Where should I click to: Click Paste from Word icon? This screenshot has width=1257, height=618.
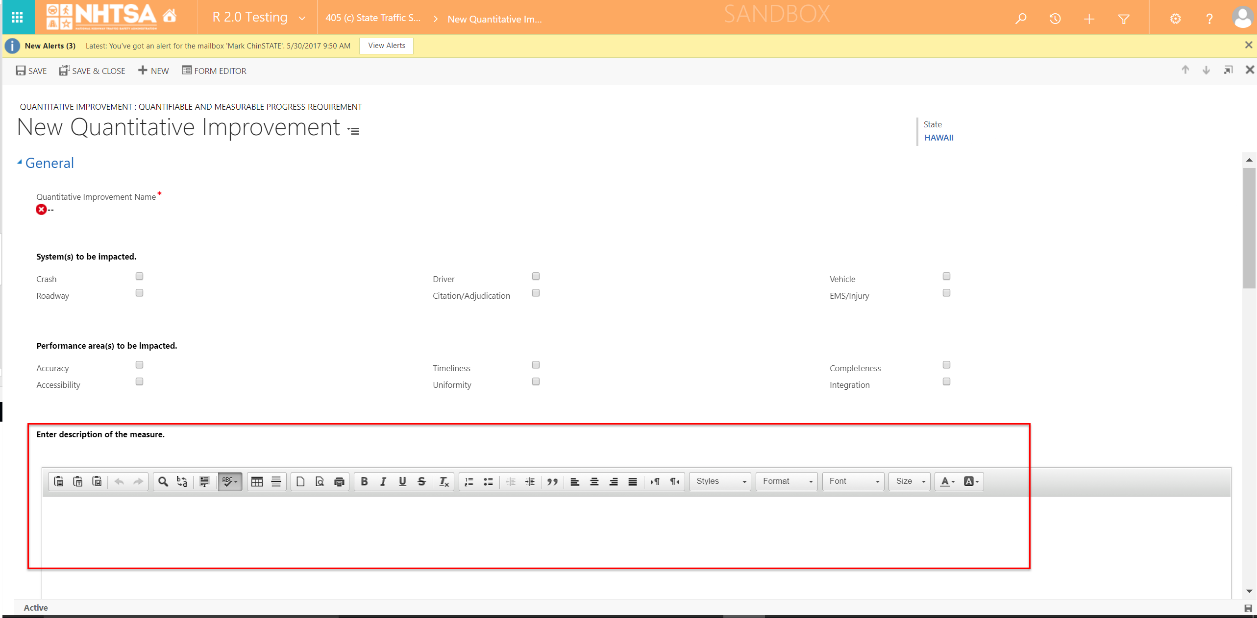pos(96,481)
